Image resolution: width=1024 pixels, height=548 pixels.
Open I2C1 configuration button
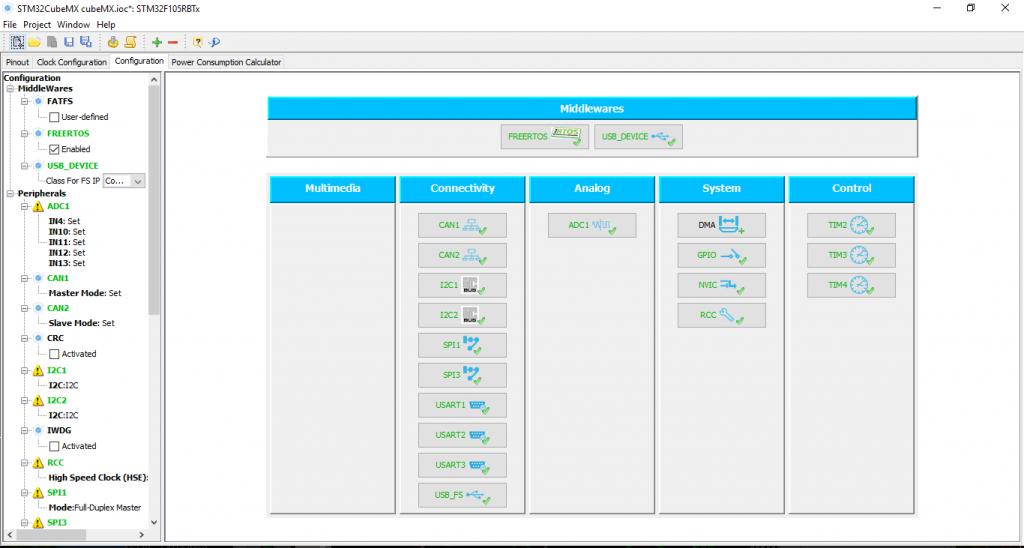[462, 285]
